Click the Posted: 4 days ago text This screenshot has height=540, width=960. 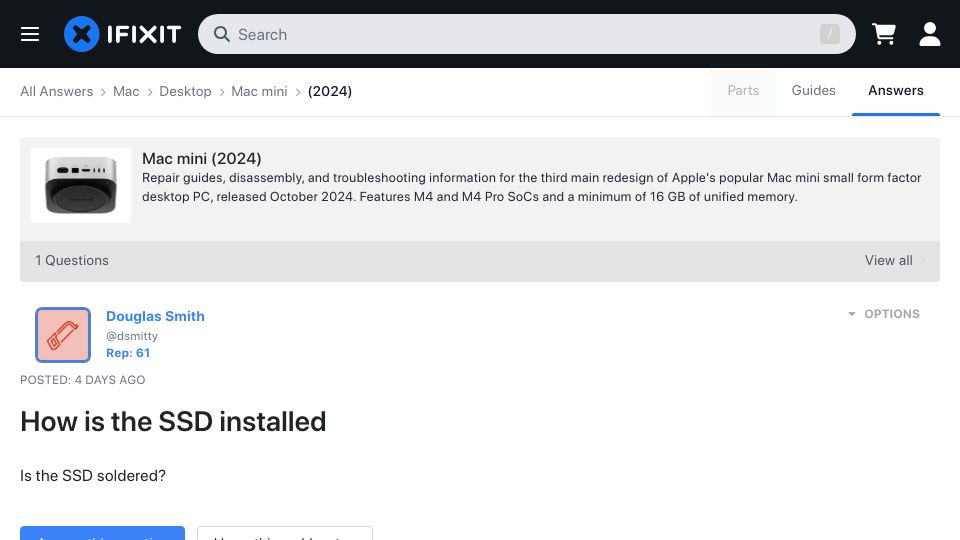pyautogui.click(x=83, y=380)
